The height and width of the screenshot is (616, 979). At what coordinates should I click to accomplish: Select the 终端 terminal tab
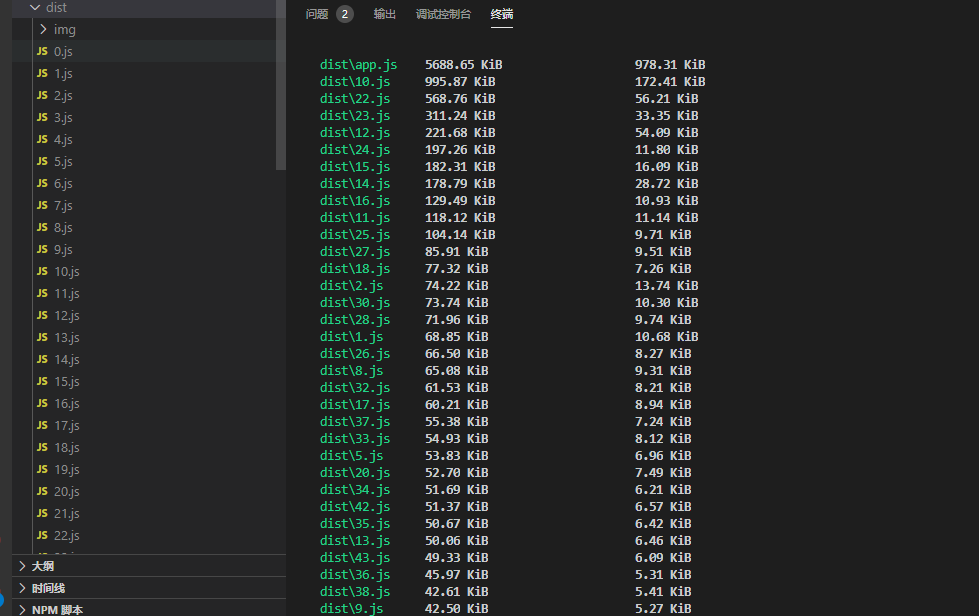click(x=502, y=14)
